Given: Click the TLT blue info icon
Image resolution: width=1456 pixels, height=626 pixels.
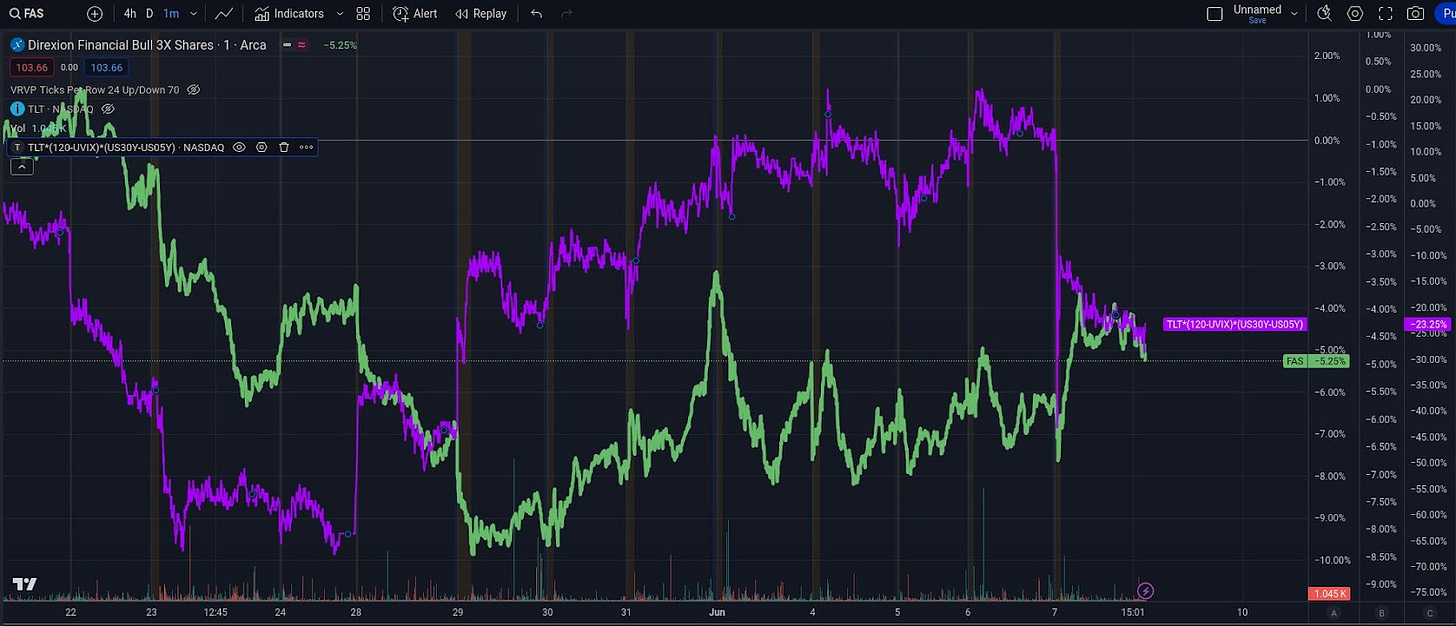Looking at the screenshot, I should click(x=17, y=108).
